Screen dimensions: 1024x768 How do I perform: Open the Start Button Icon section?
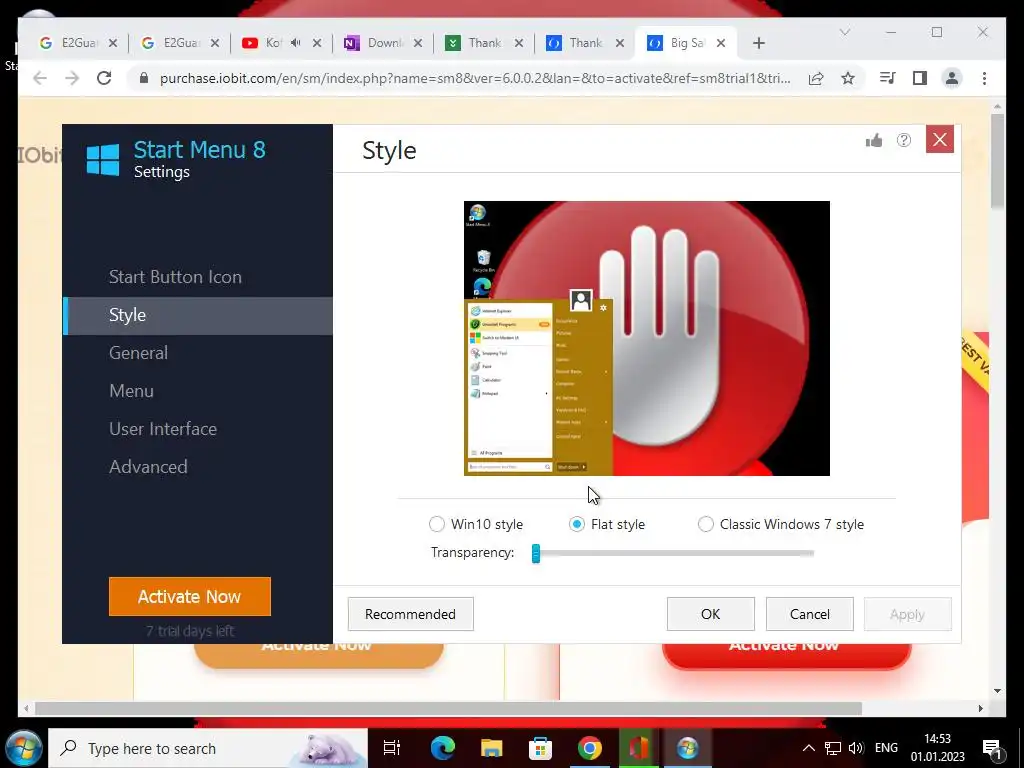(x=175, y=277)
